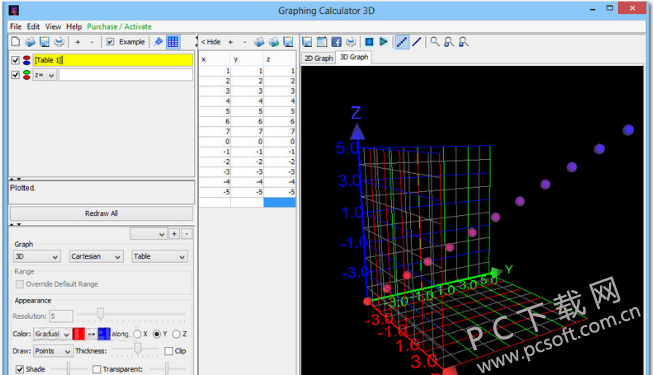Viewport: 653px width, 375px height.
Task: Uncheck visibility of Table 1 equation
Action: point(15,60)
